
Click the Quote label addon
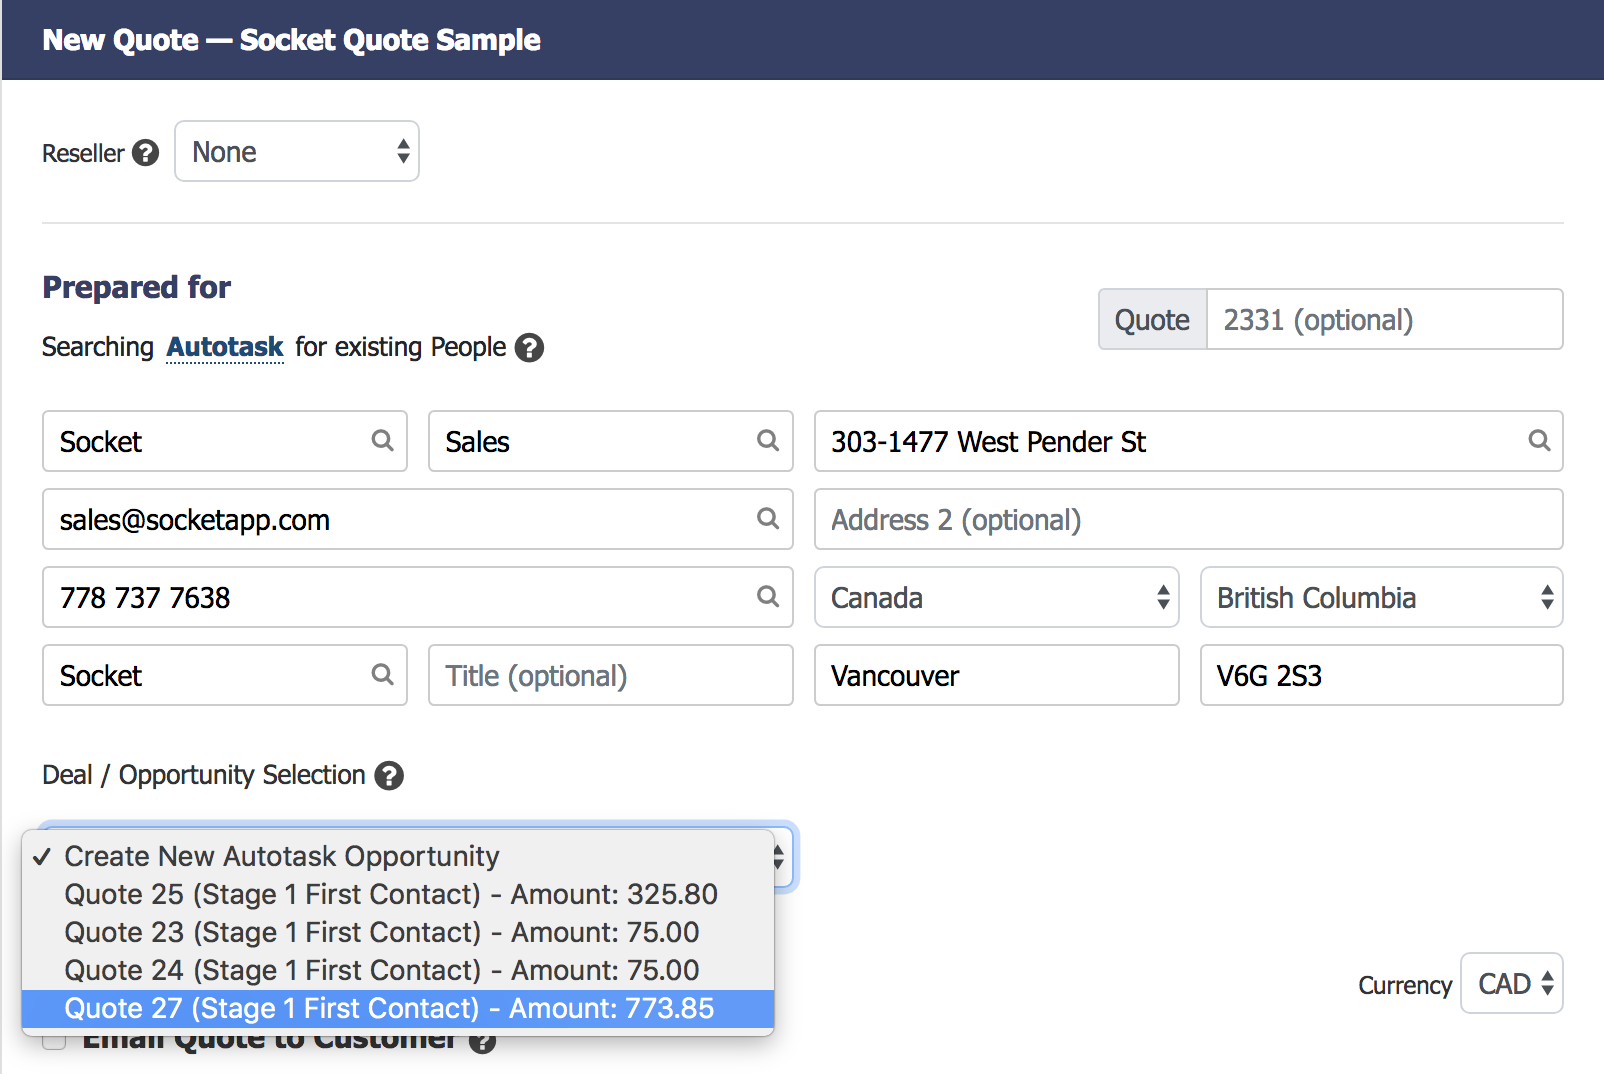[1153, 319]
